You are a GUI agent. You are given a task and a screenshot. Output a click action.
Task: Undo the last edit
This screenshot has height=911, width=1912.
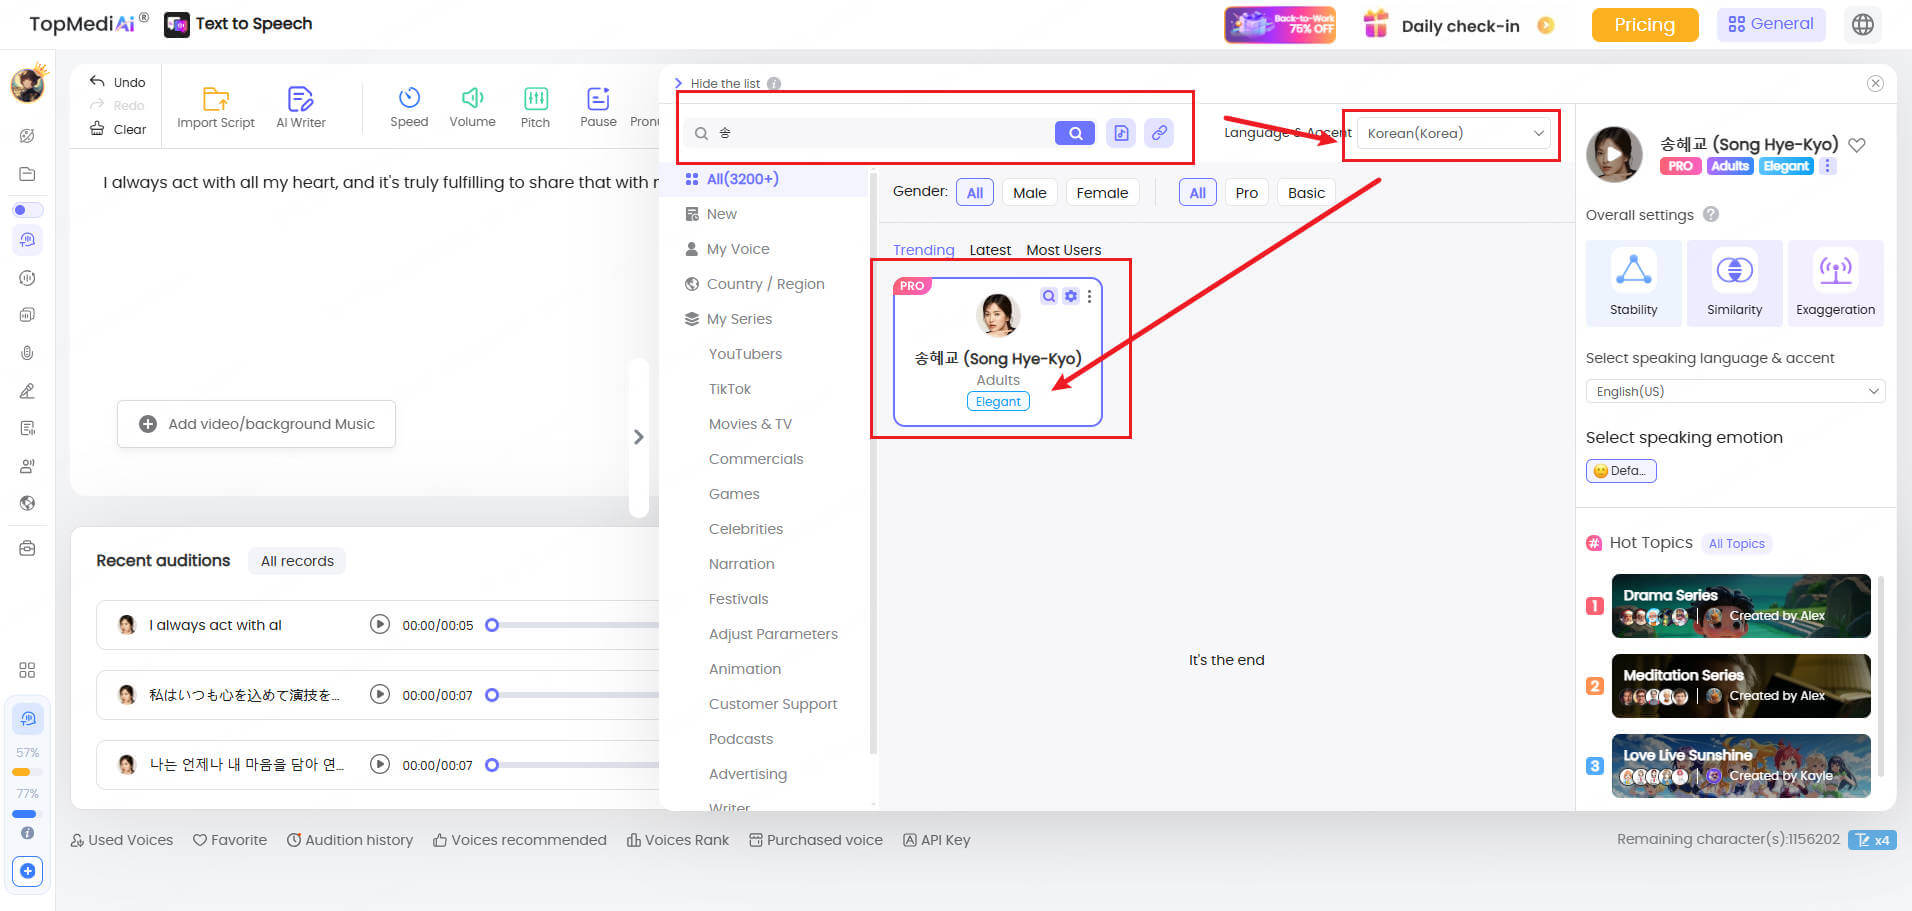tap(117, 82)
